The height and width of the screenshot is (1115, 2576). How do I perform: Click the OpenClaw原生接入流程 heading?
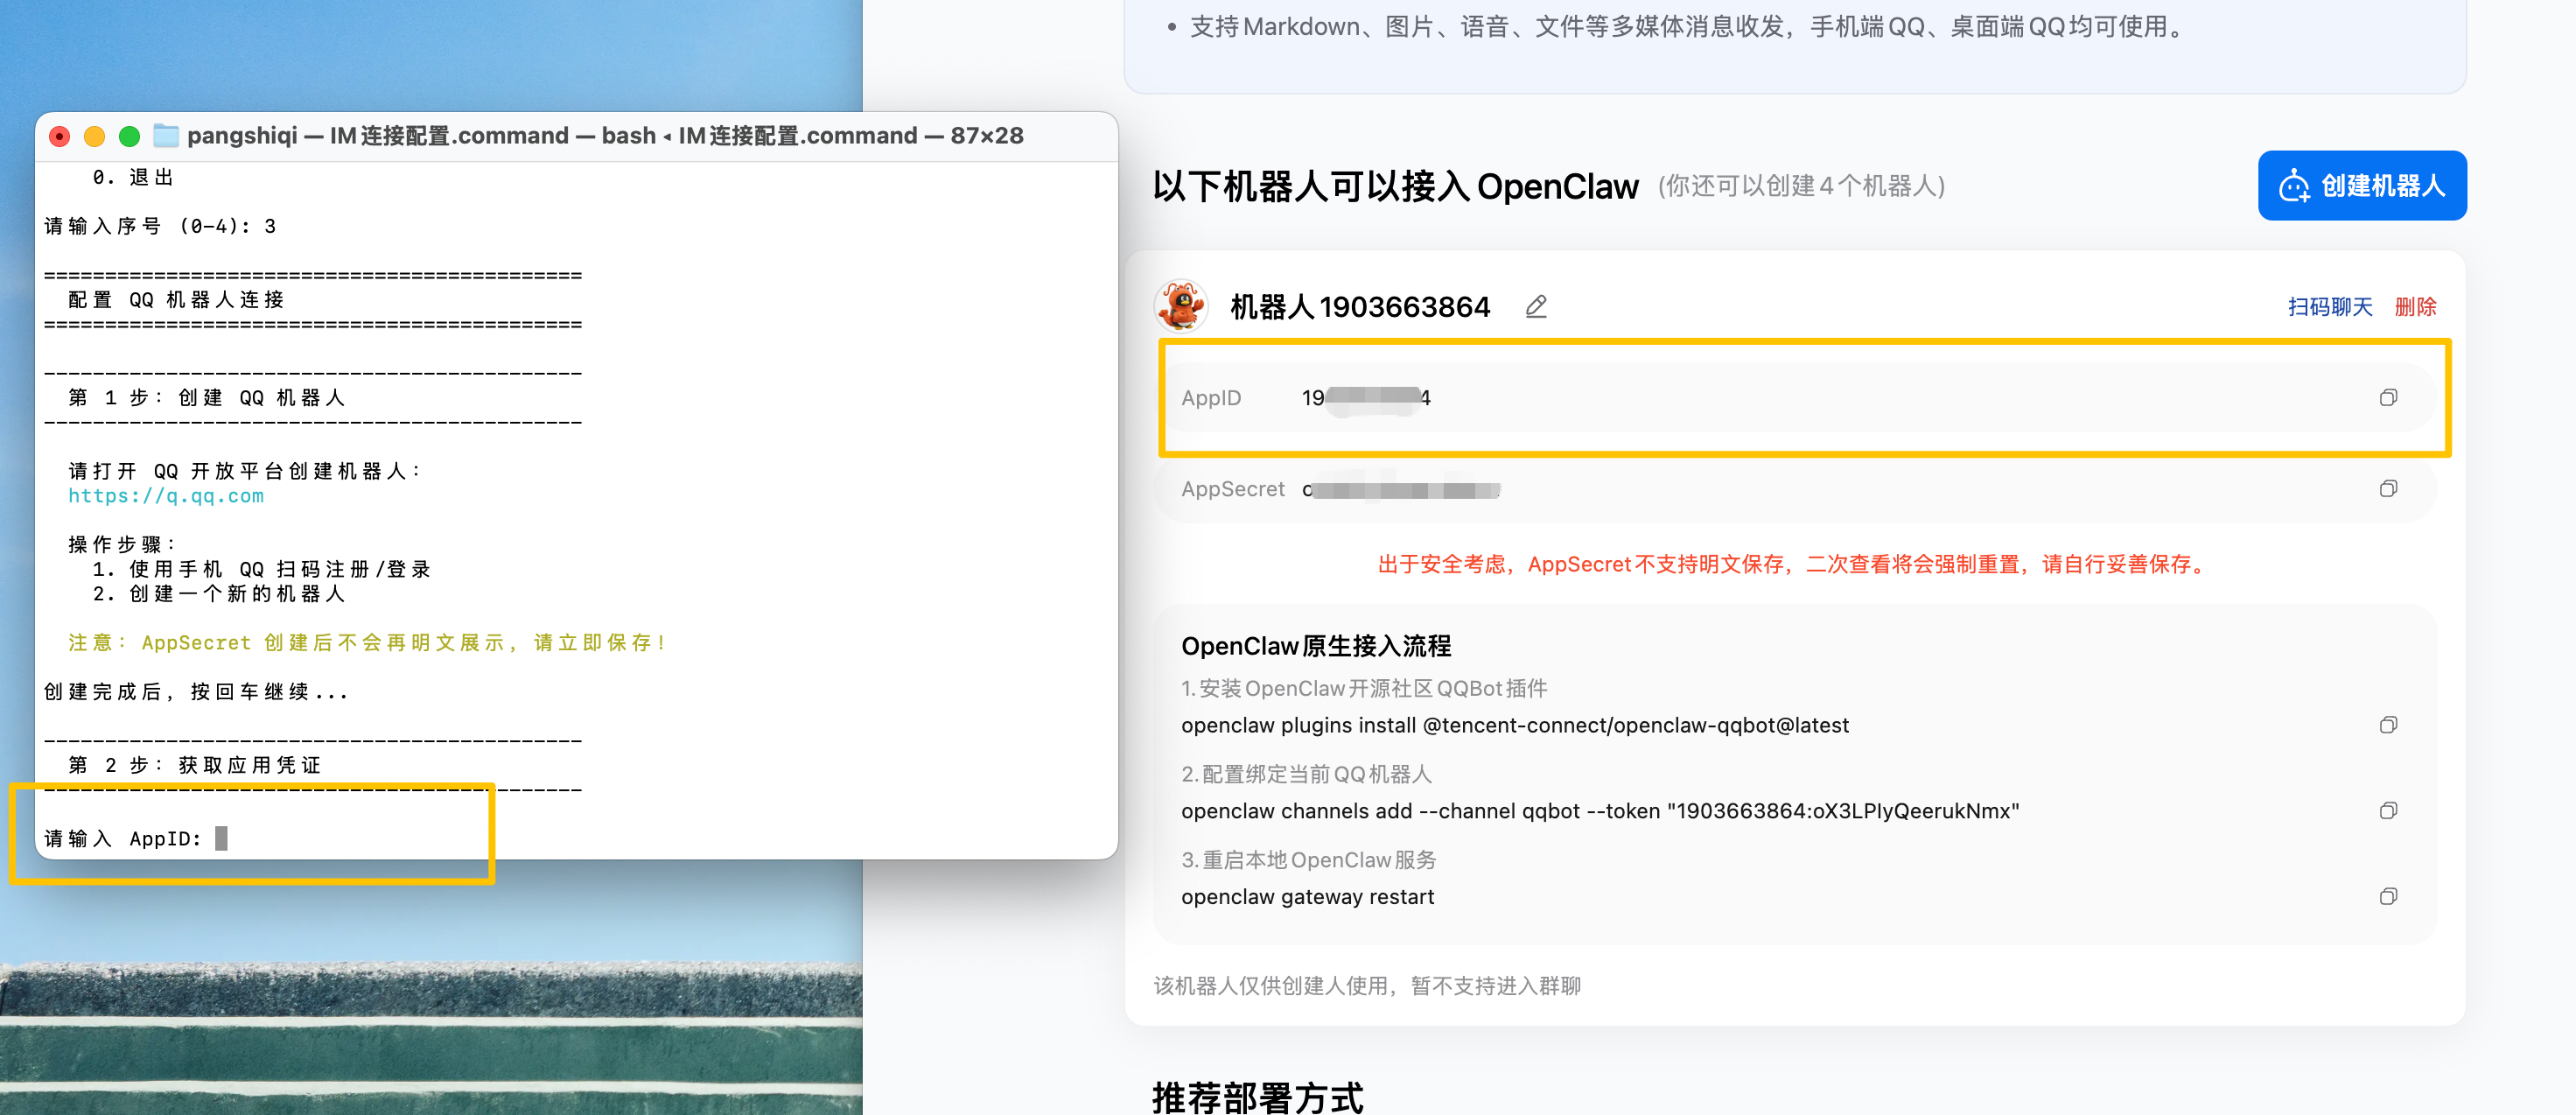pyautogui.click(x=1315, y=646)
